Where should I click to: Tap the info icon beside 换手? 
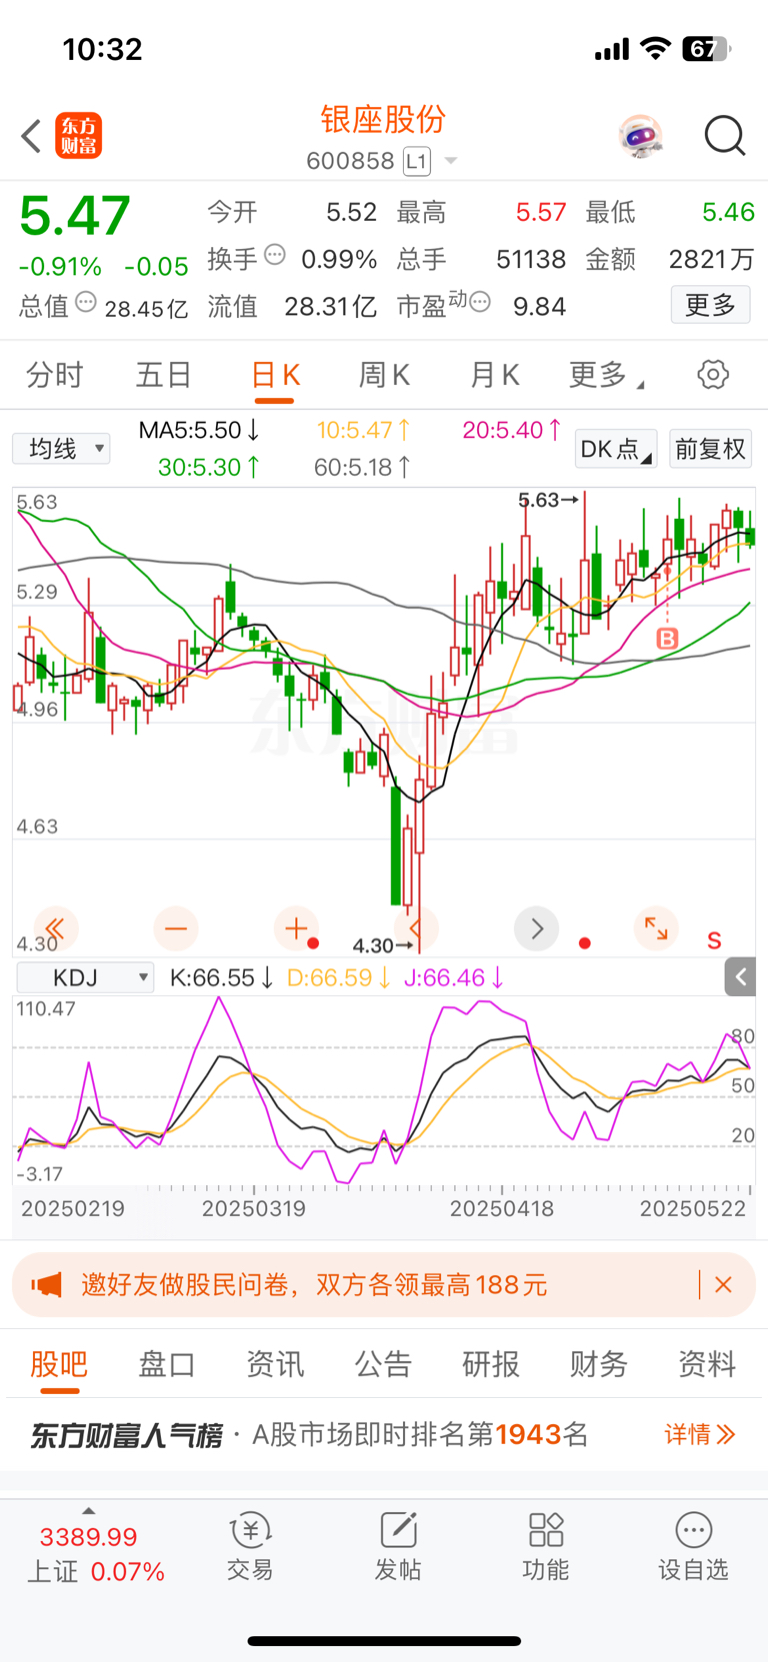tap(274, 255)
